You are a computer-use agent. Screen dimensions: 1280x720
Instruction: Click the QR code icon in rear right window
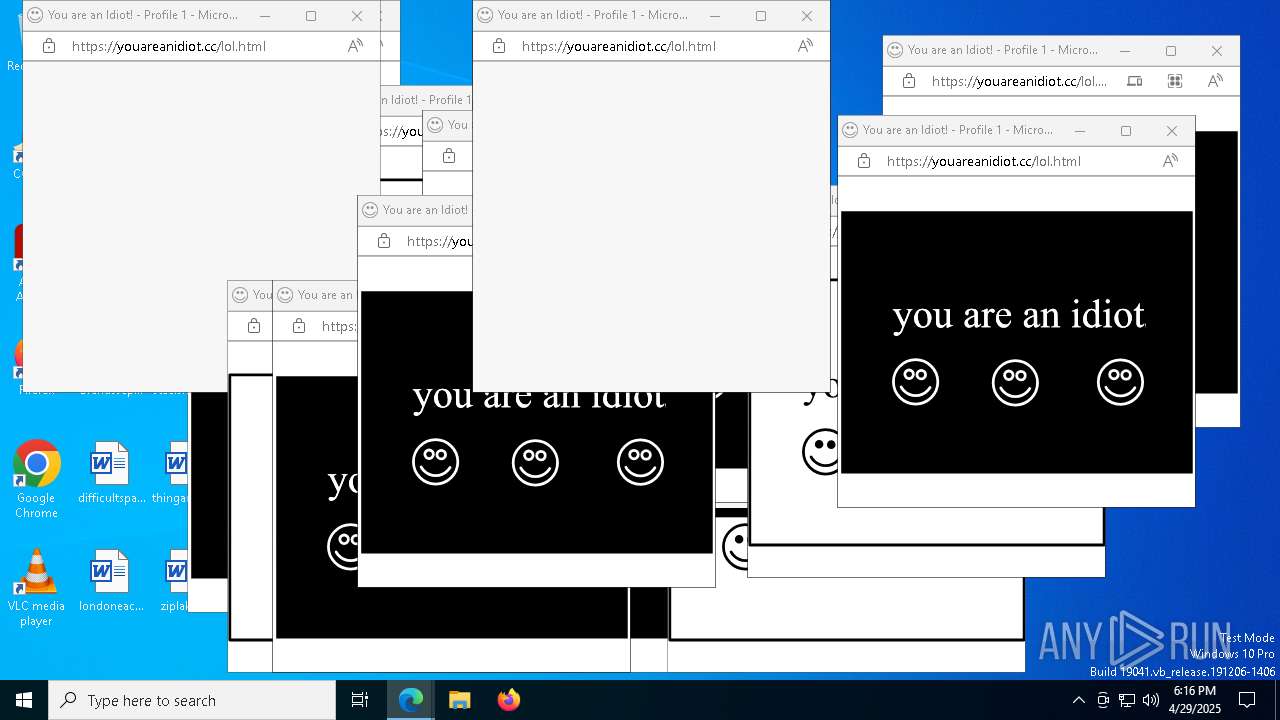(1175, 81)
